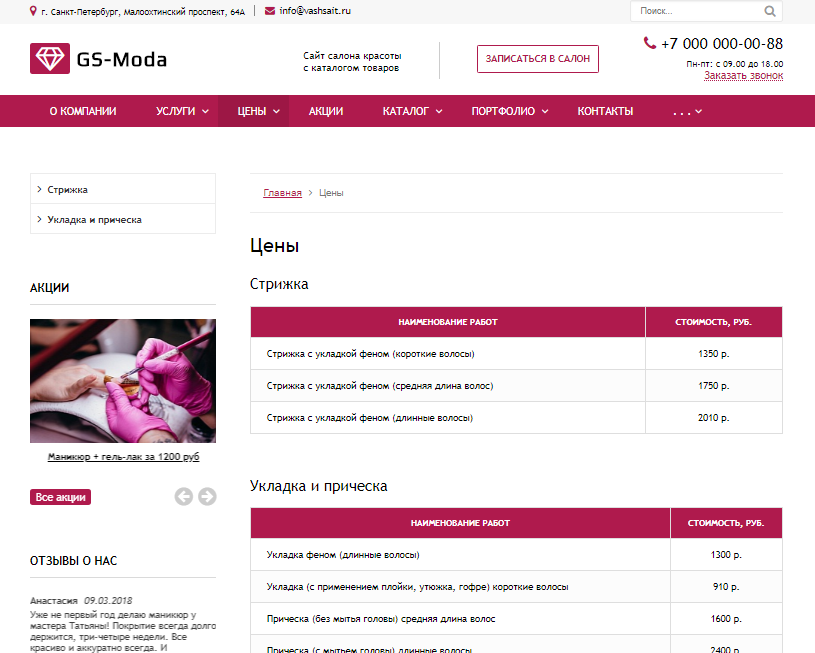Show next promotion with right arrow

[x=207, y=497]
